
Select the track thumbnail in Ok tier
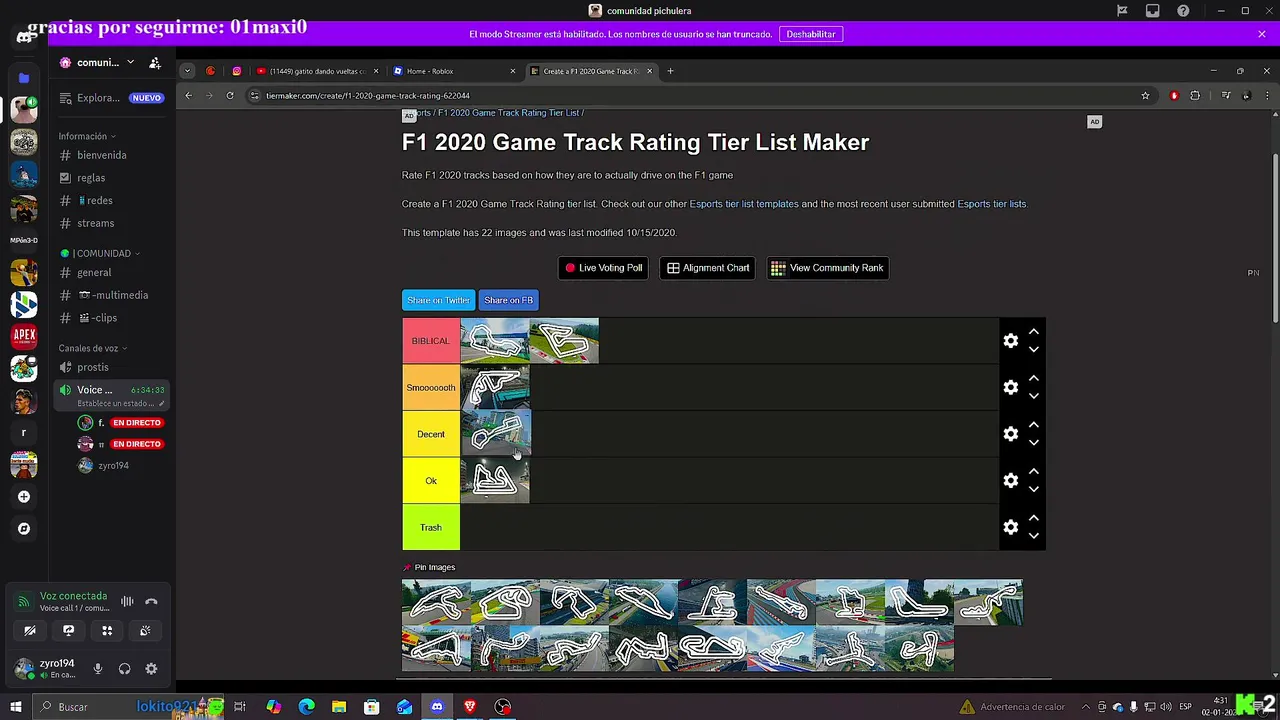click(x=495, y=481)
